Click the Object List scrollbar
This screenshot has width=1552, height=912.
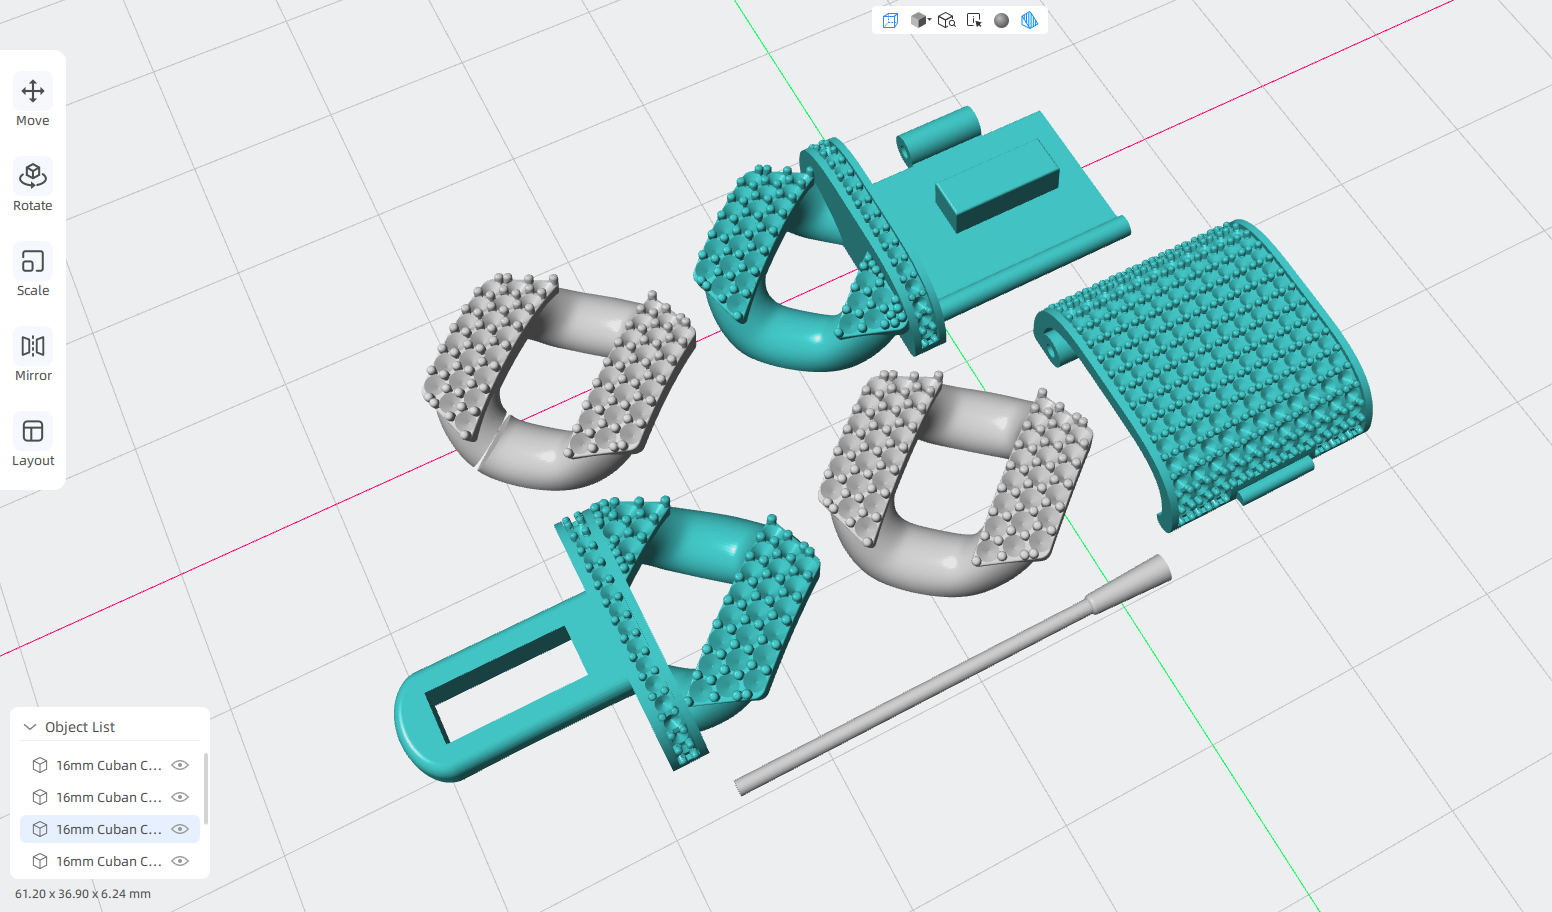(x=206, y=788)
